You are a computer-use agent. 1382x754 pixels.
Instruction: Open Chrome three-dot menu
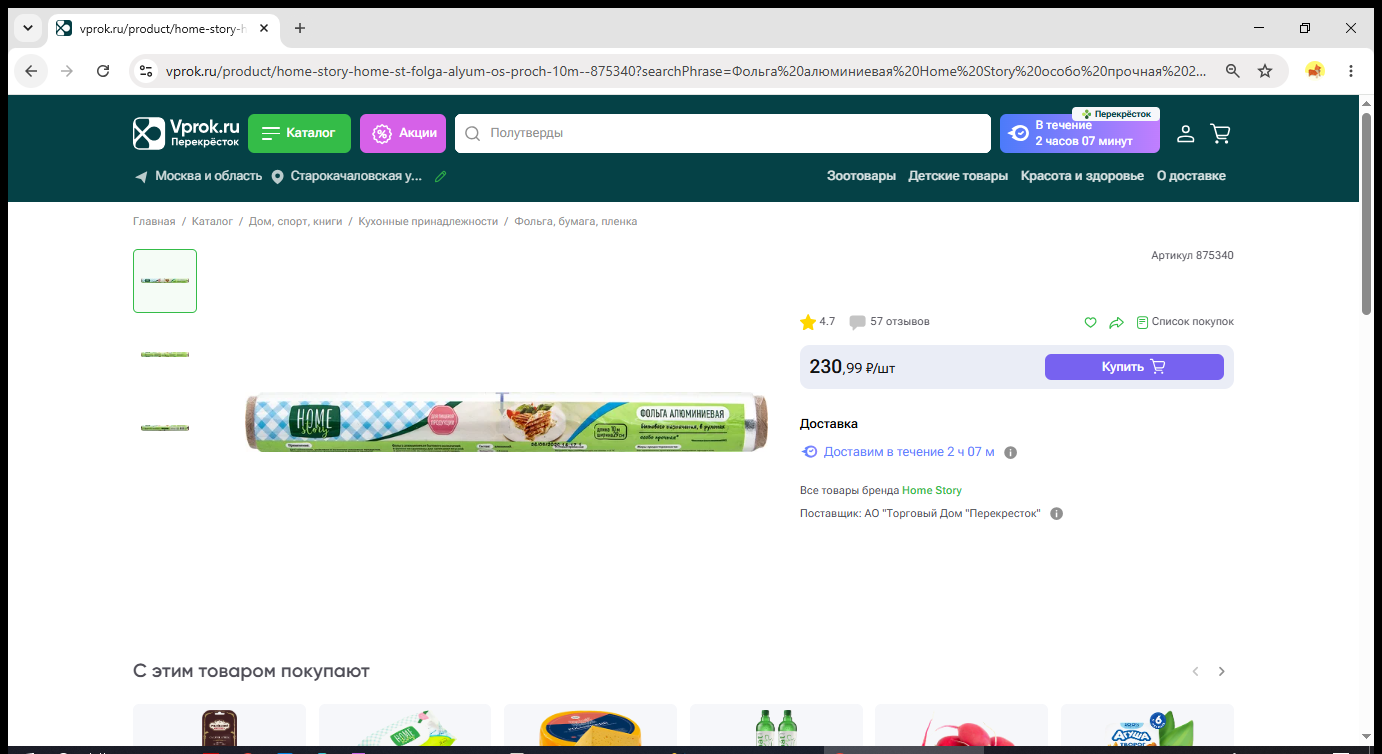tap(1351, 71)
